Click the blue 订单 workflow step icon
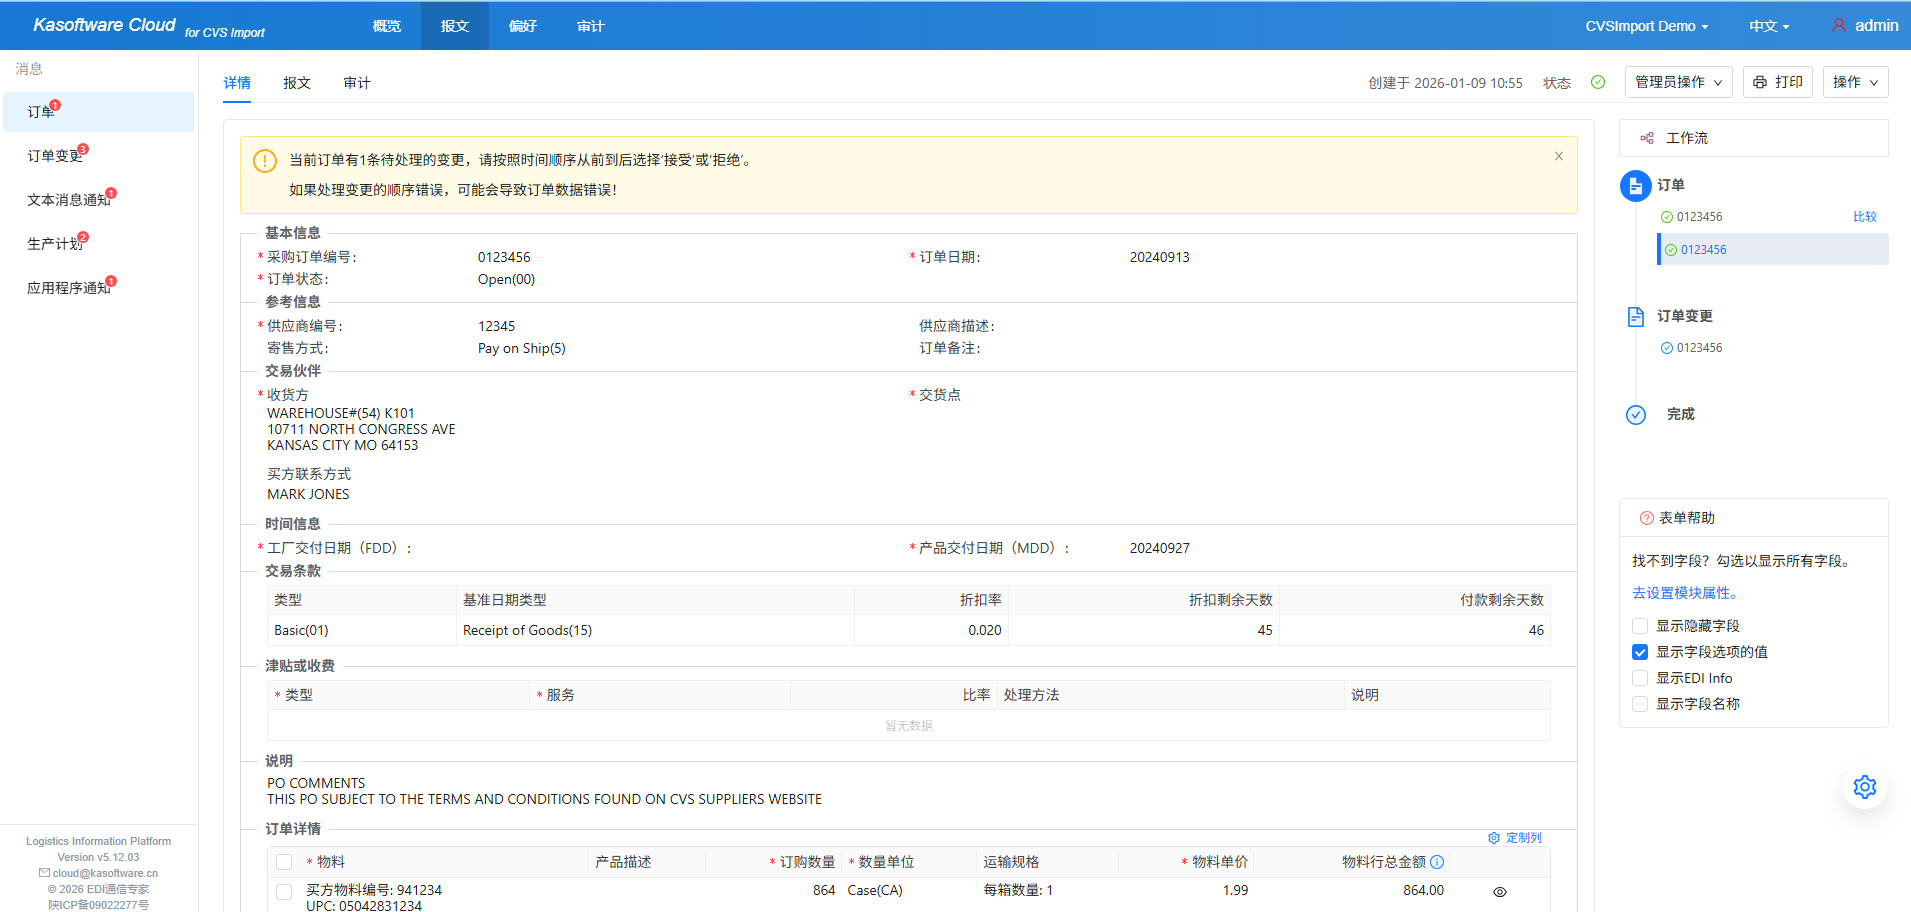Screen dimensions: 1911x912 click(x=1635, y=186)
